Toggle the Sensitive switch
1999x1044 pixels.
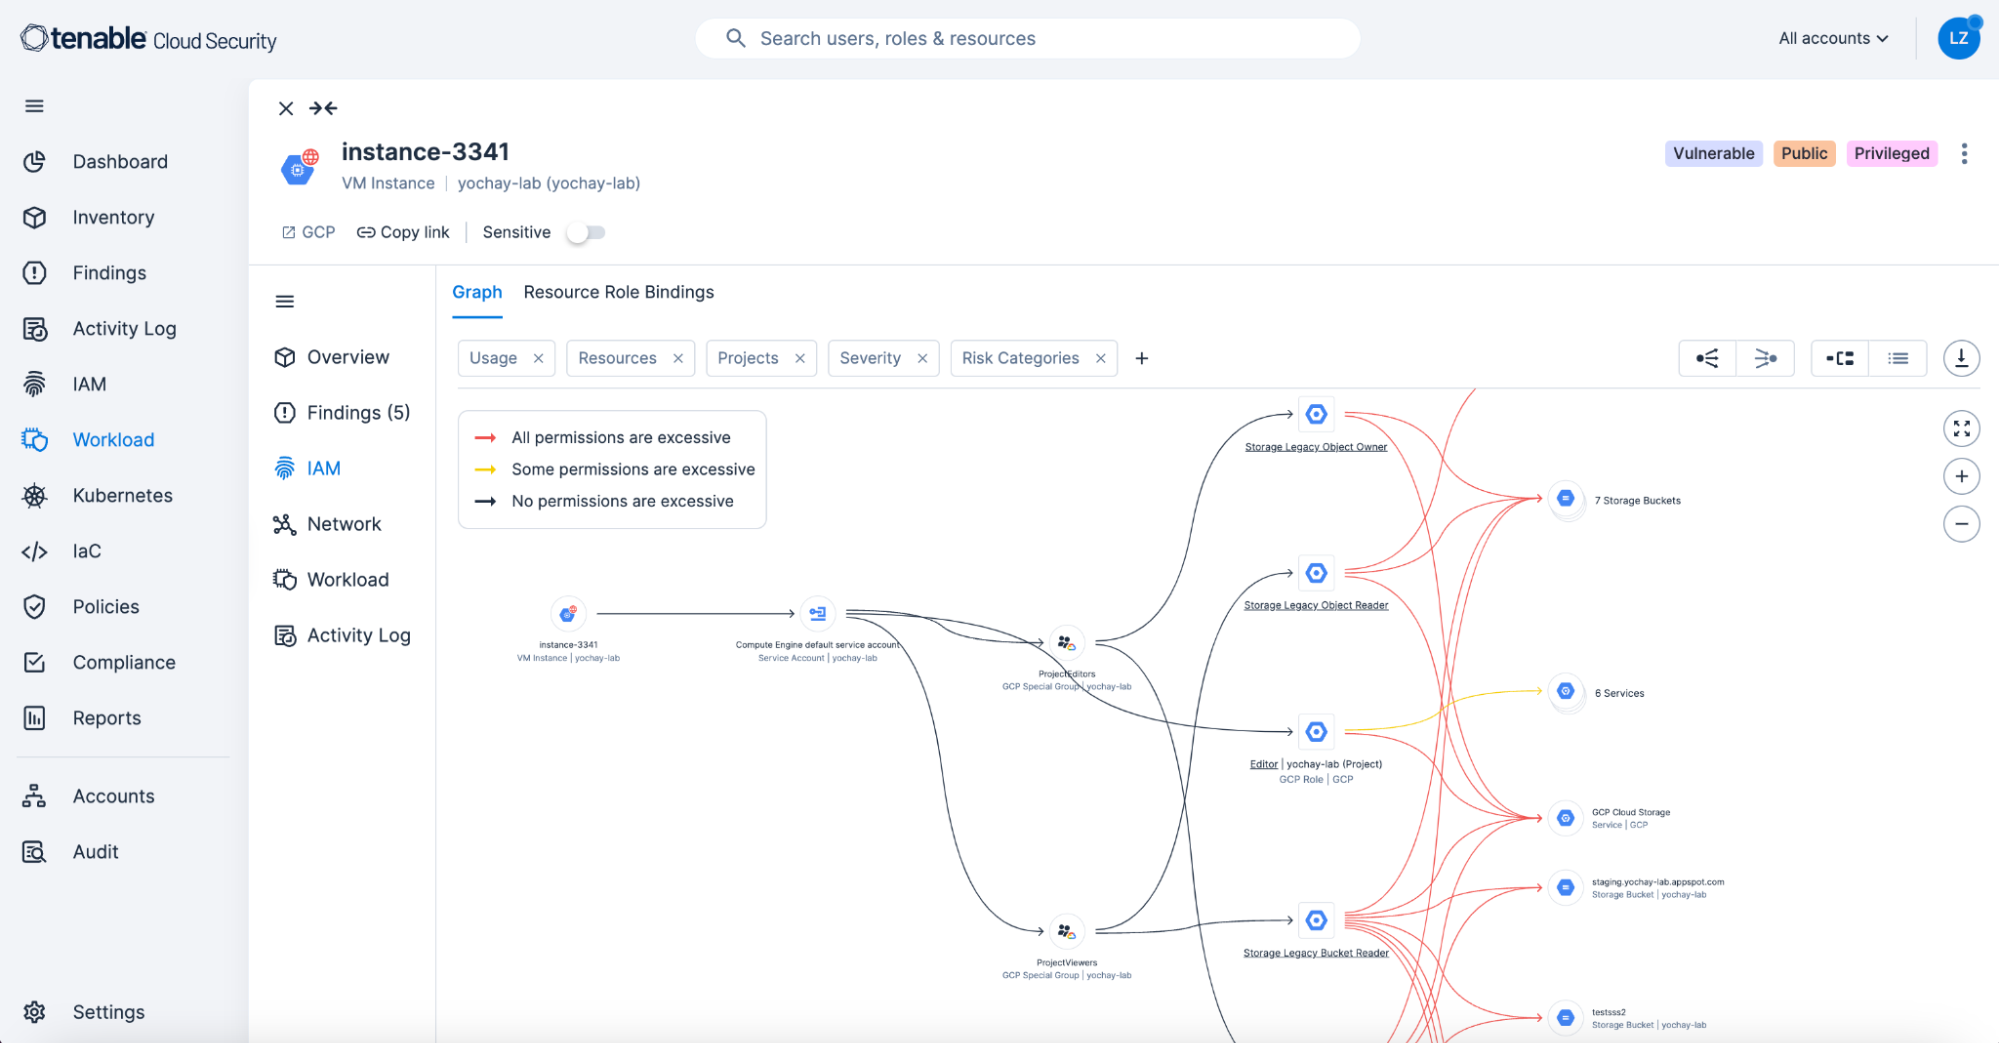(x=586, y=232)
